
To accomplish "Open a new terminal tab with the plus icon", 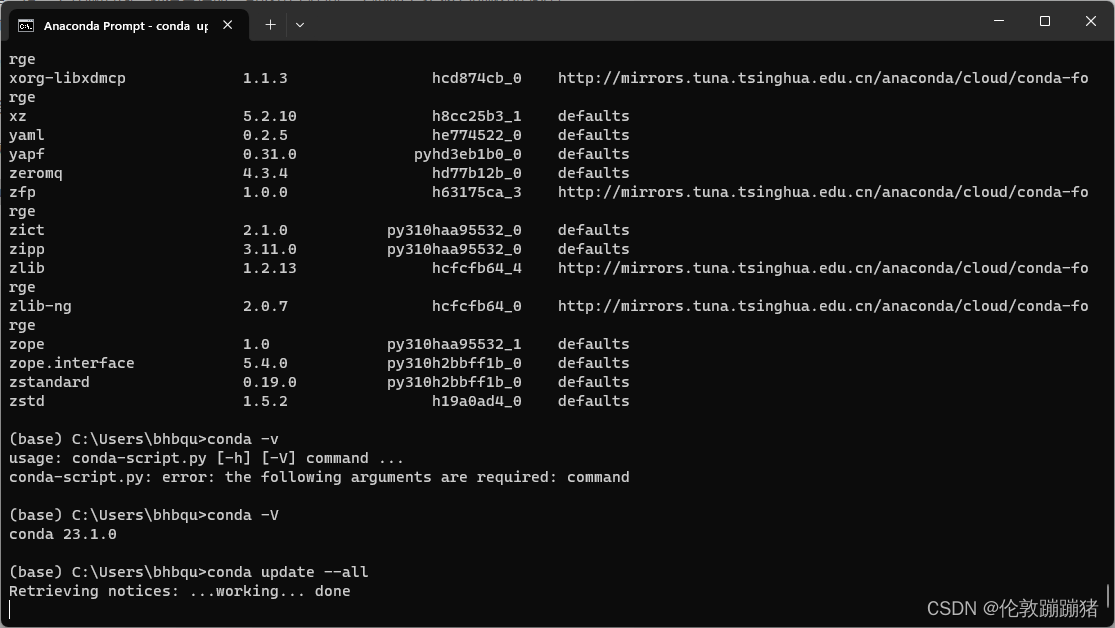I will point(269,24).
